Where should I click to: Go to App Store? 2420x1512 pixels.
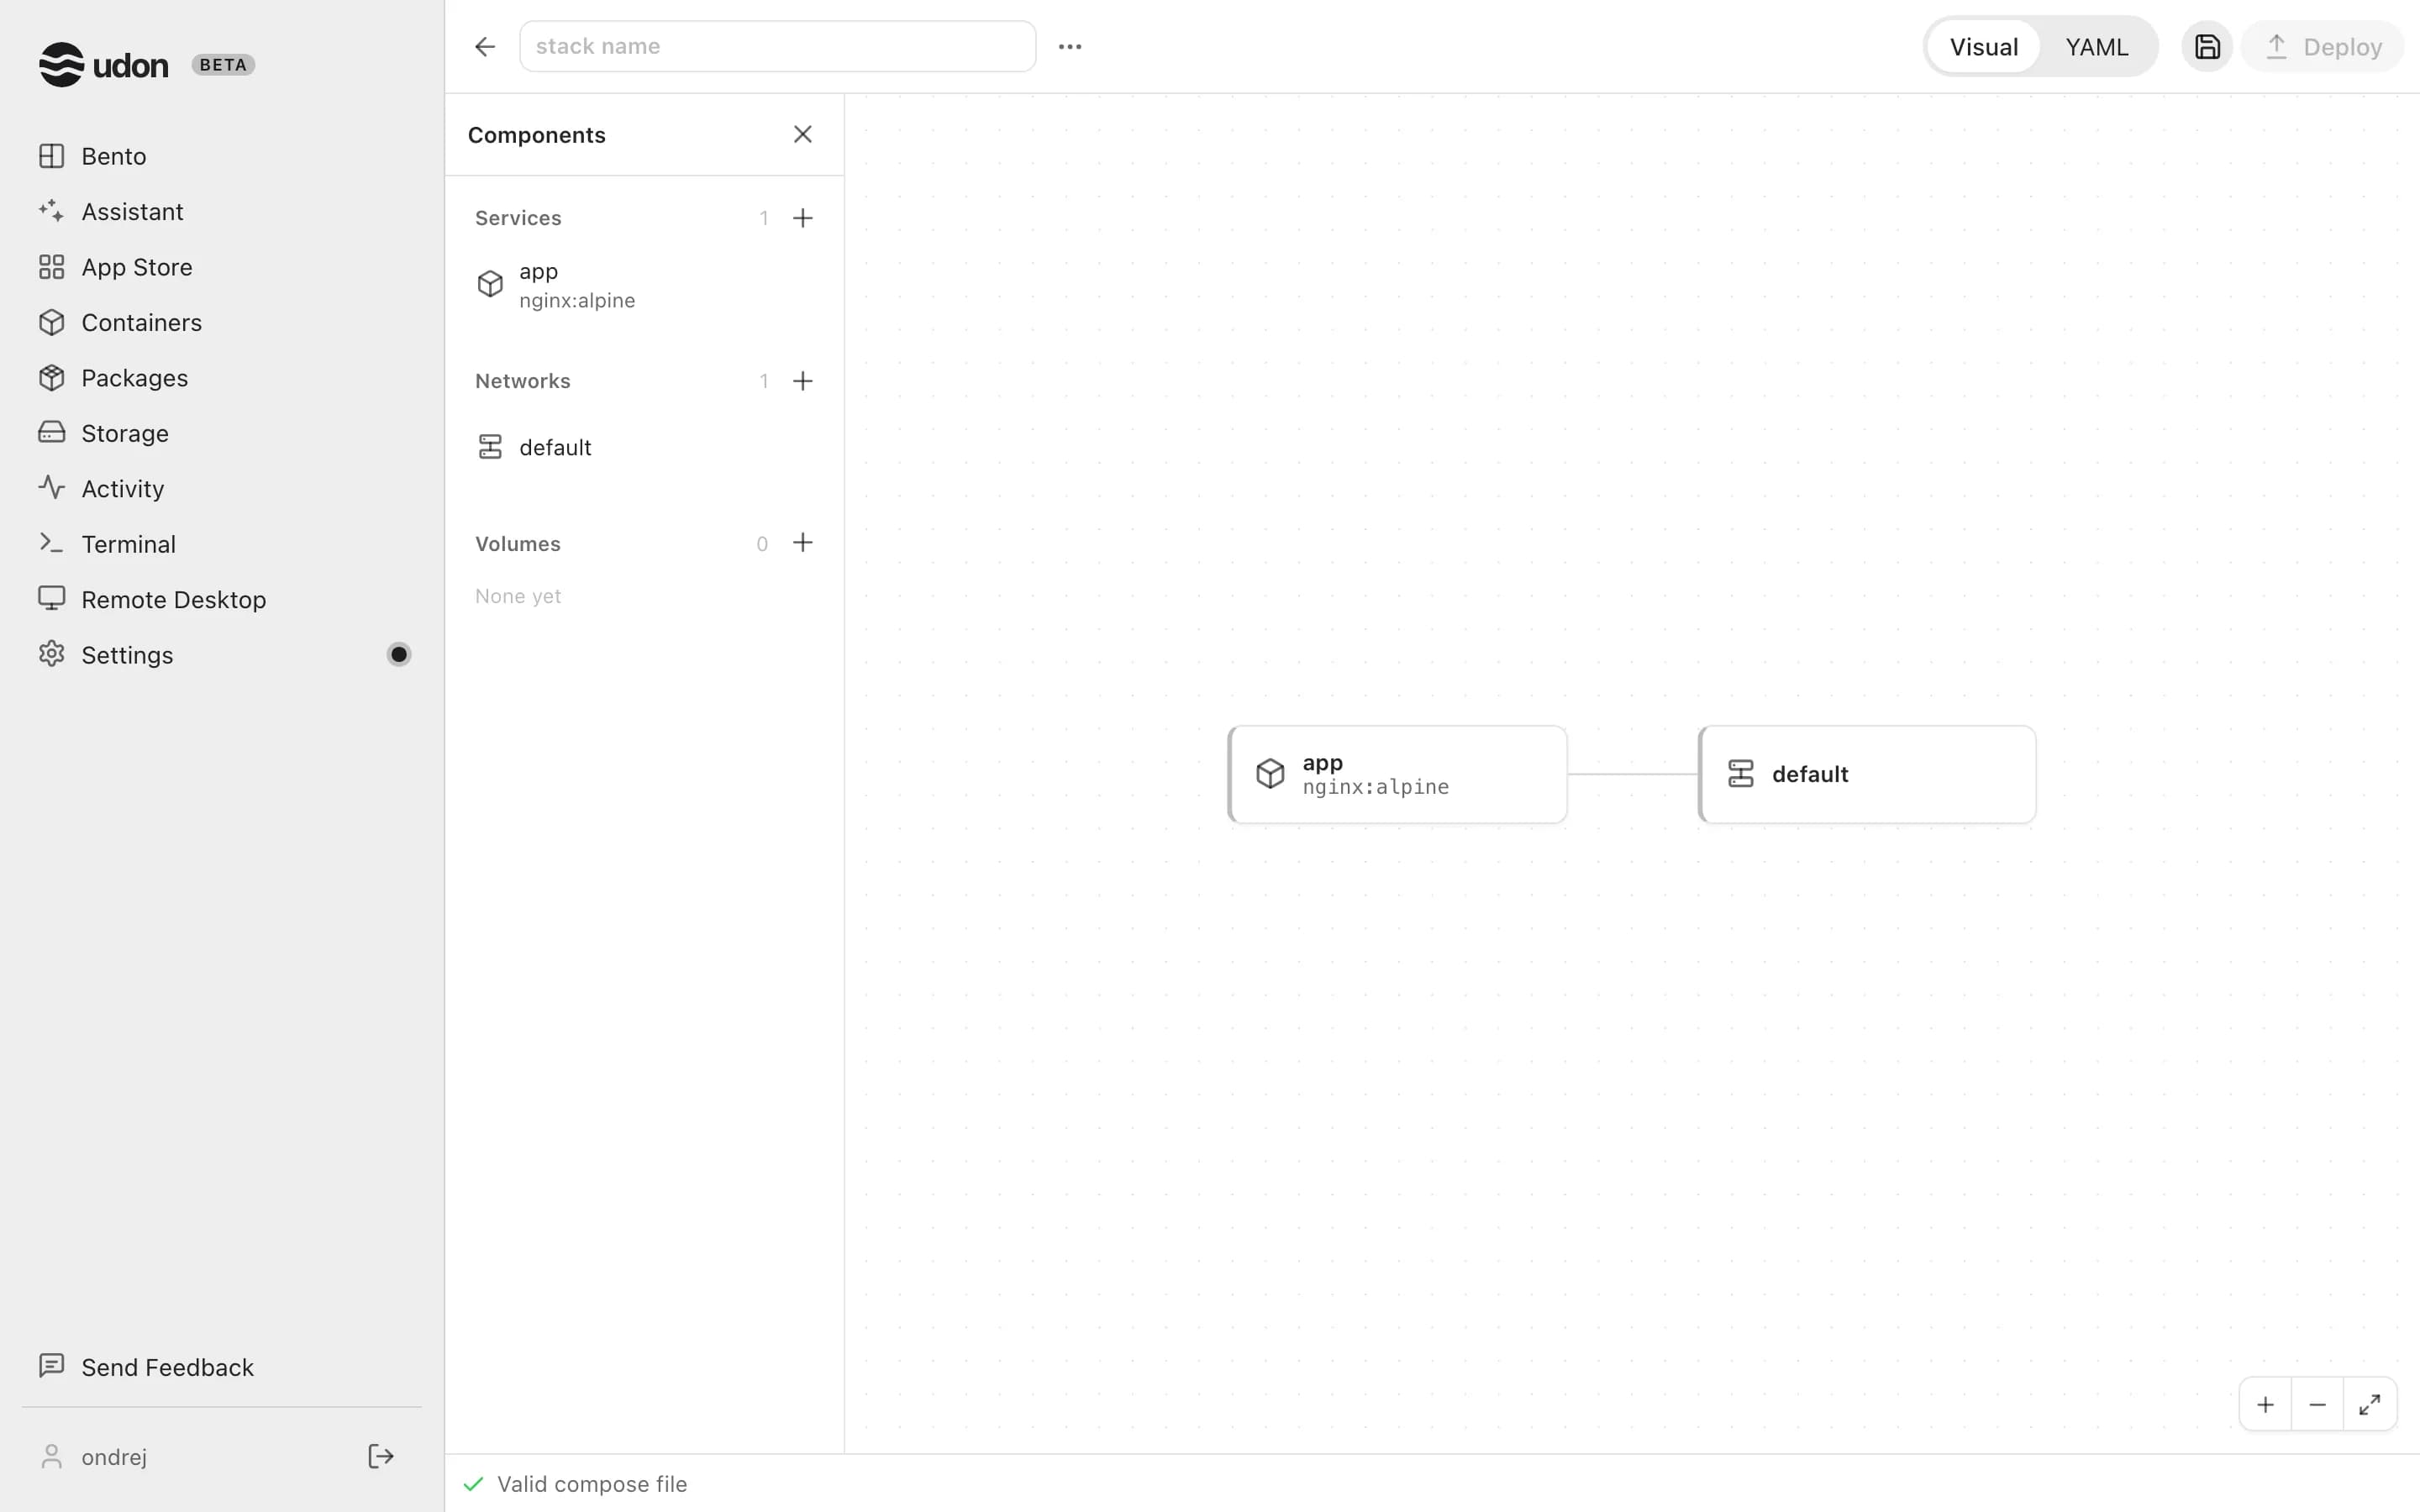click(222, 267)
